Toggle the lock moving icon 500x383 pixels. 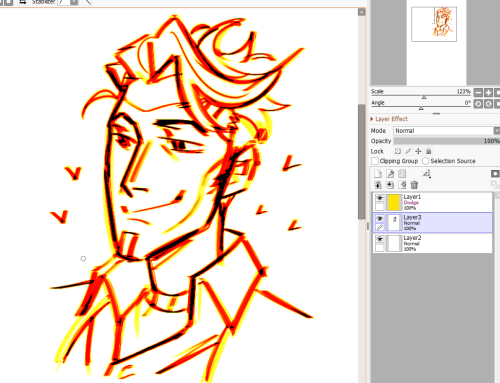tap(418, 151)
